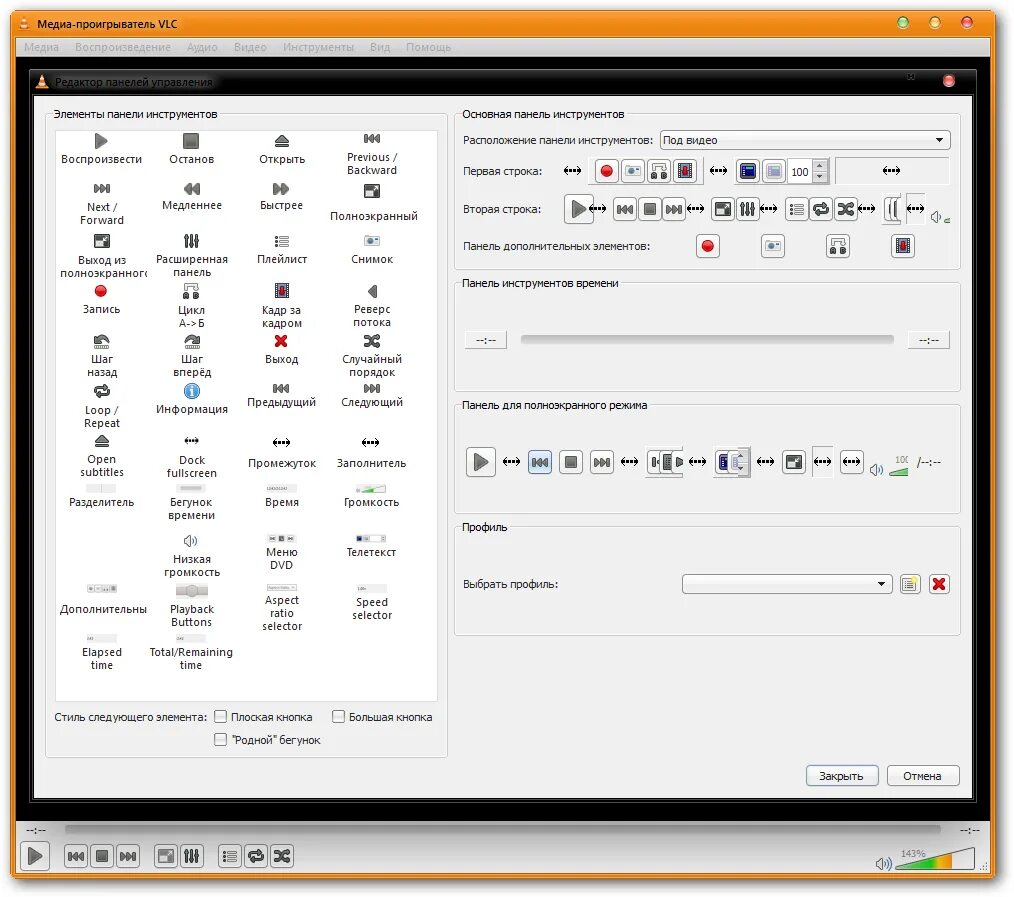
Task: Select the Цикл А->Б loop element
Action: (191, 306)
